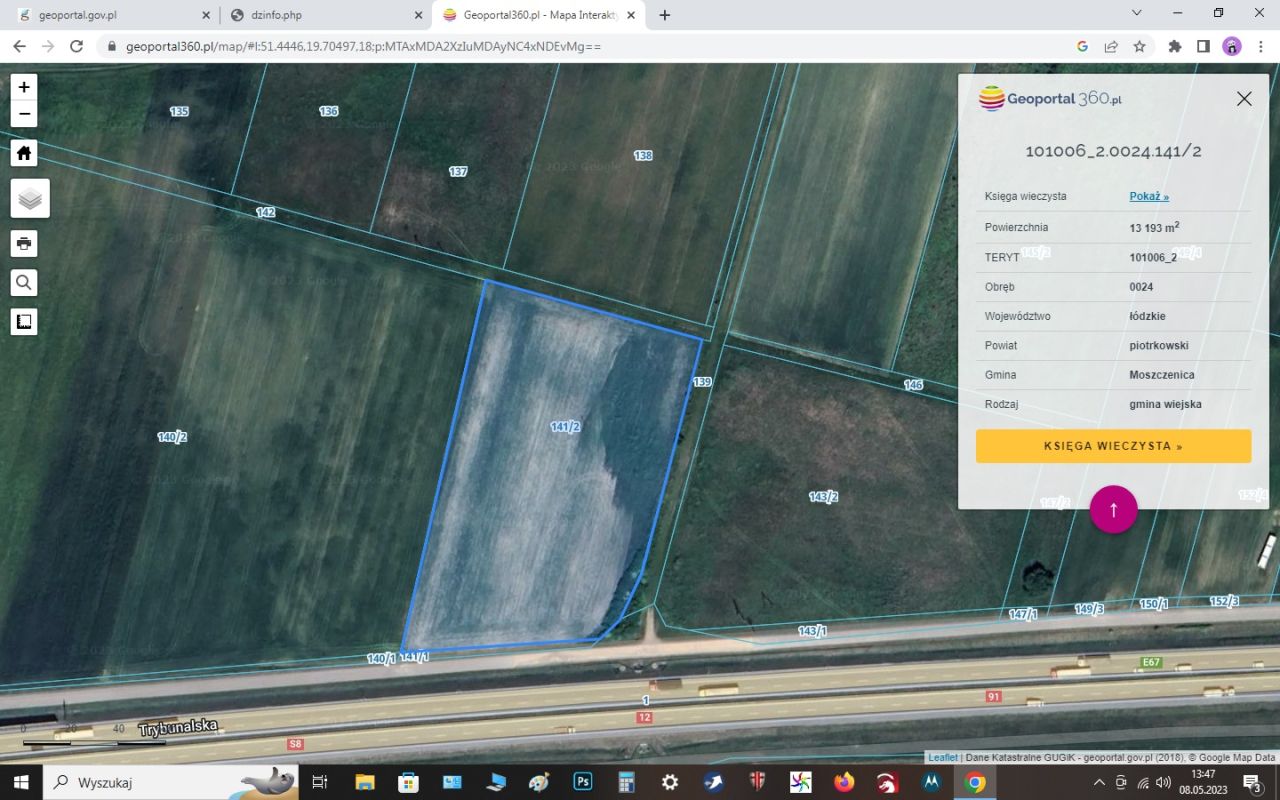
Task: Expand the tab search dropdown arrow
Action: point(1136,13)
